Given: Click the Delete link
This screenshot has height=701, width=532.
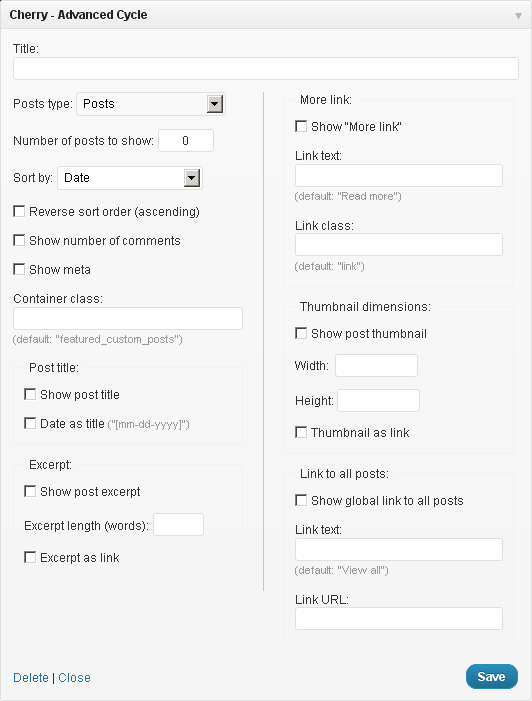Looking at the screenshot, I should [x=31, y=678].
